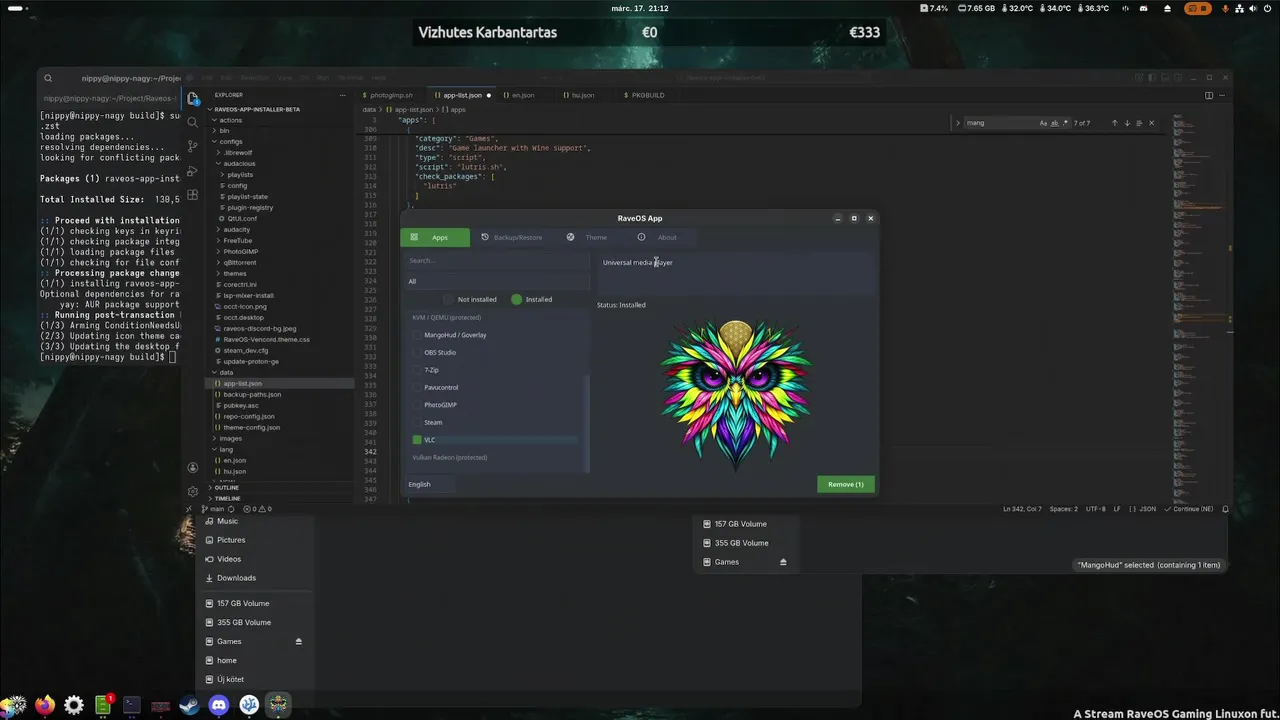Expand the OUTLINE section

coord(227,488)
